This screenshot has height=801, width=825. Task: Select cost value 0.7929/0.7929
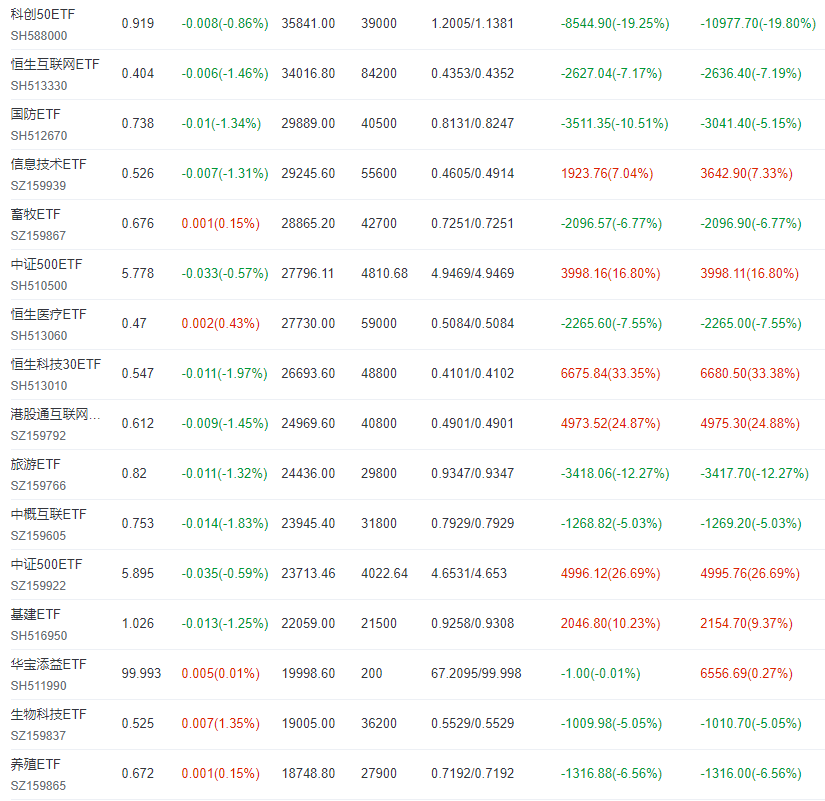472,524
